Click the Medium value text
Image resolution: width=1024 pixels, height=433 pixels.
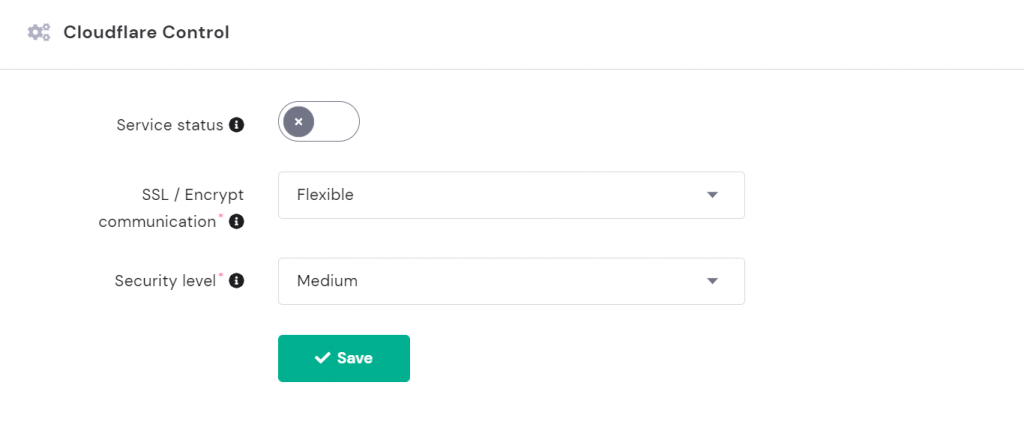(327, 281)
